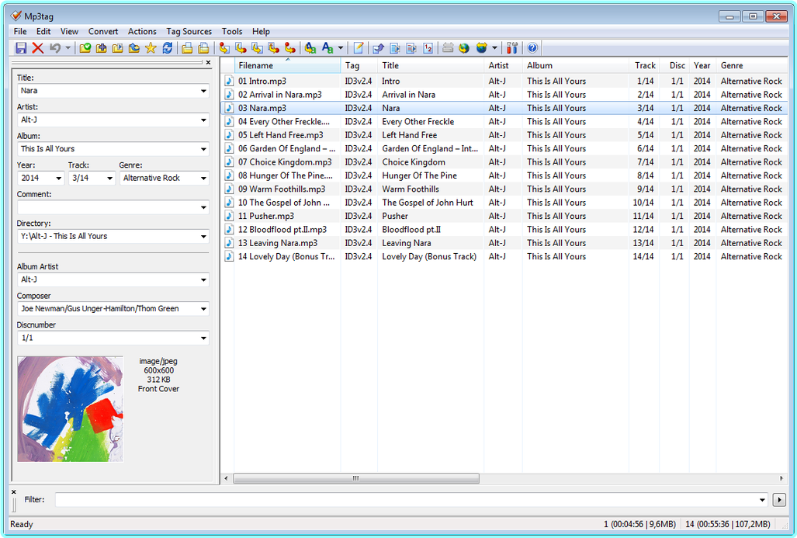The image size is (797, 538).
Task: Click the Actions (Quick) blue A icon
Action: pos(327,48)
